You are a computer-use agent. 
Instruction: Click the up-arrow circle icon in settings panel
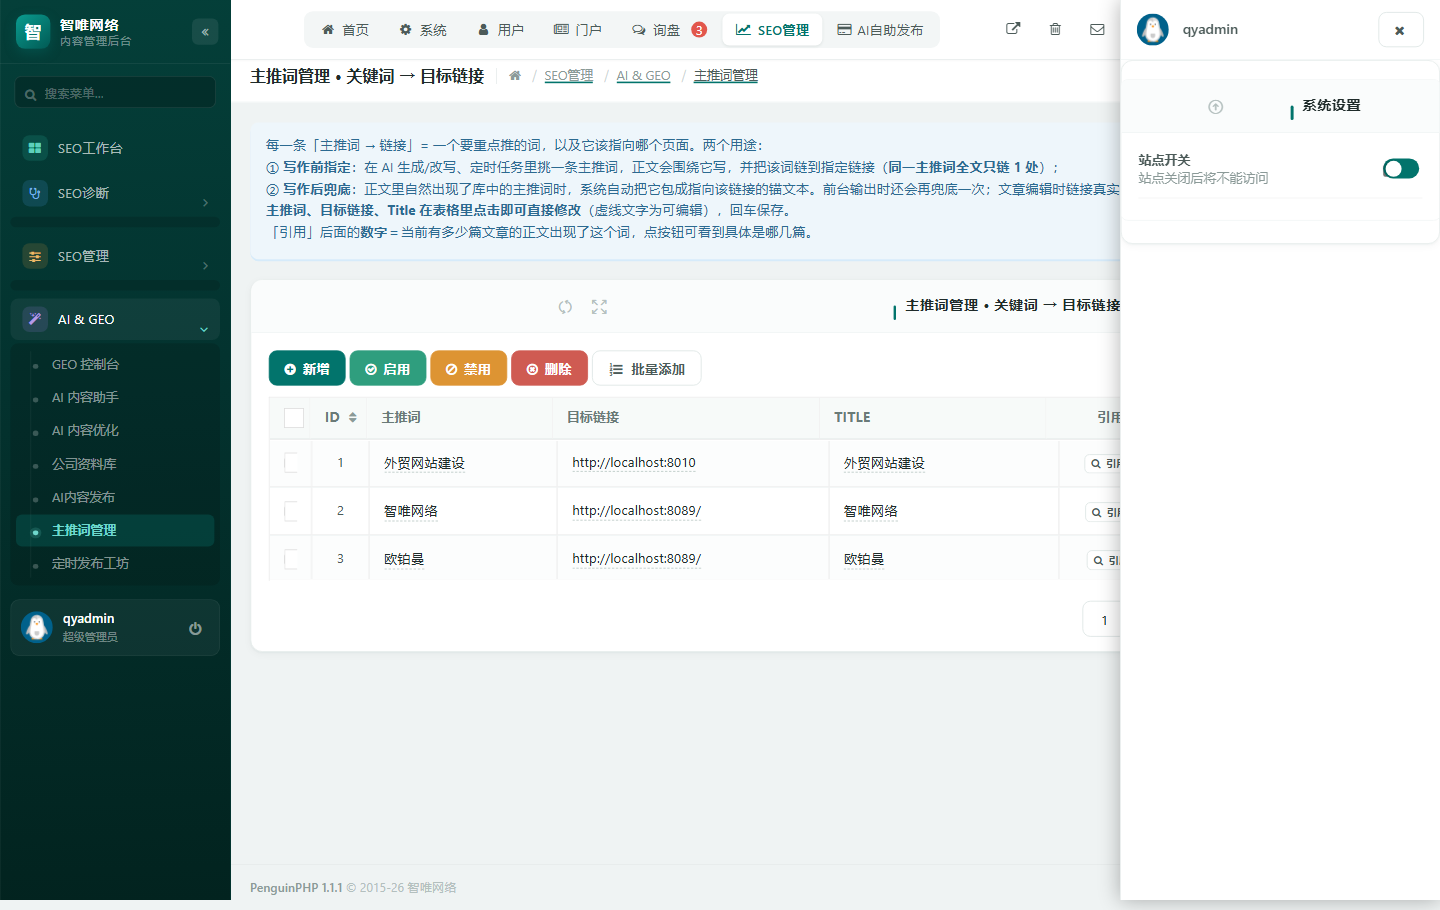coord(1216,107)
